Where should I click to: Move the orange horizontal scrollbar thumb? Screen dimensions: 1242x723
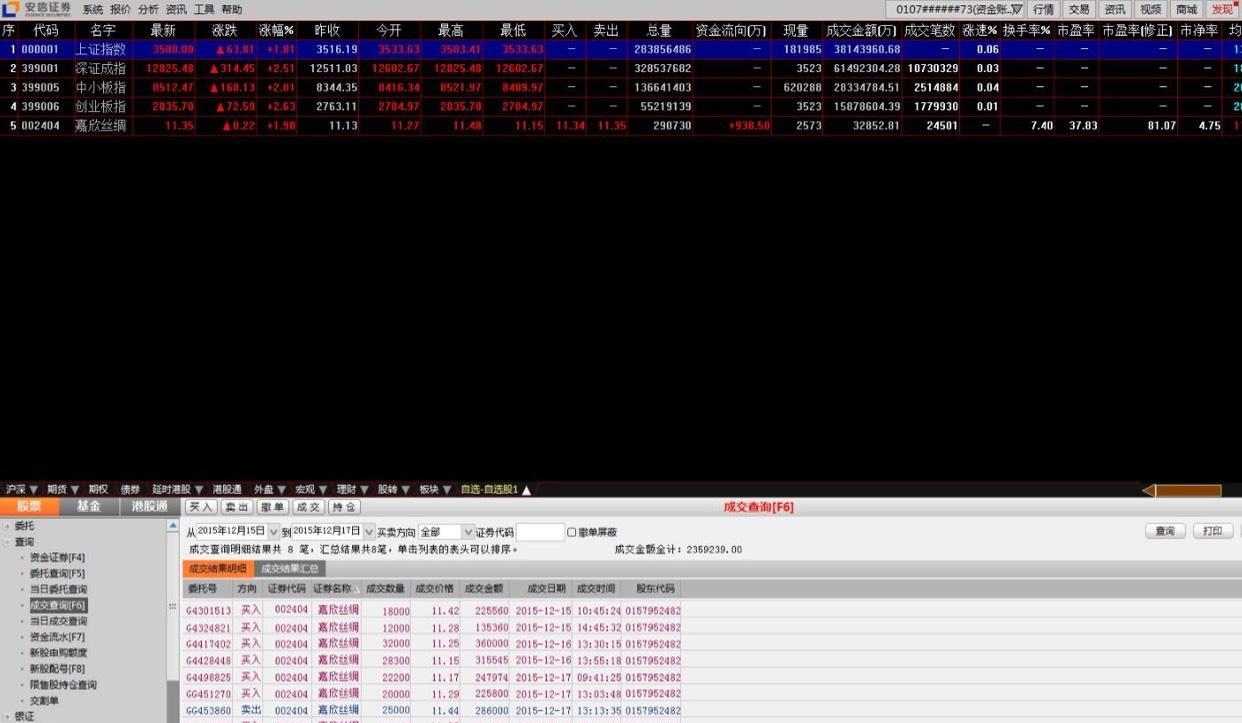1189,490
